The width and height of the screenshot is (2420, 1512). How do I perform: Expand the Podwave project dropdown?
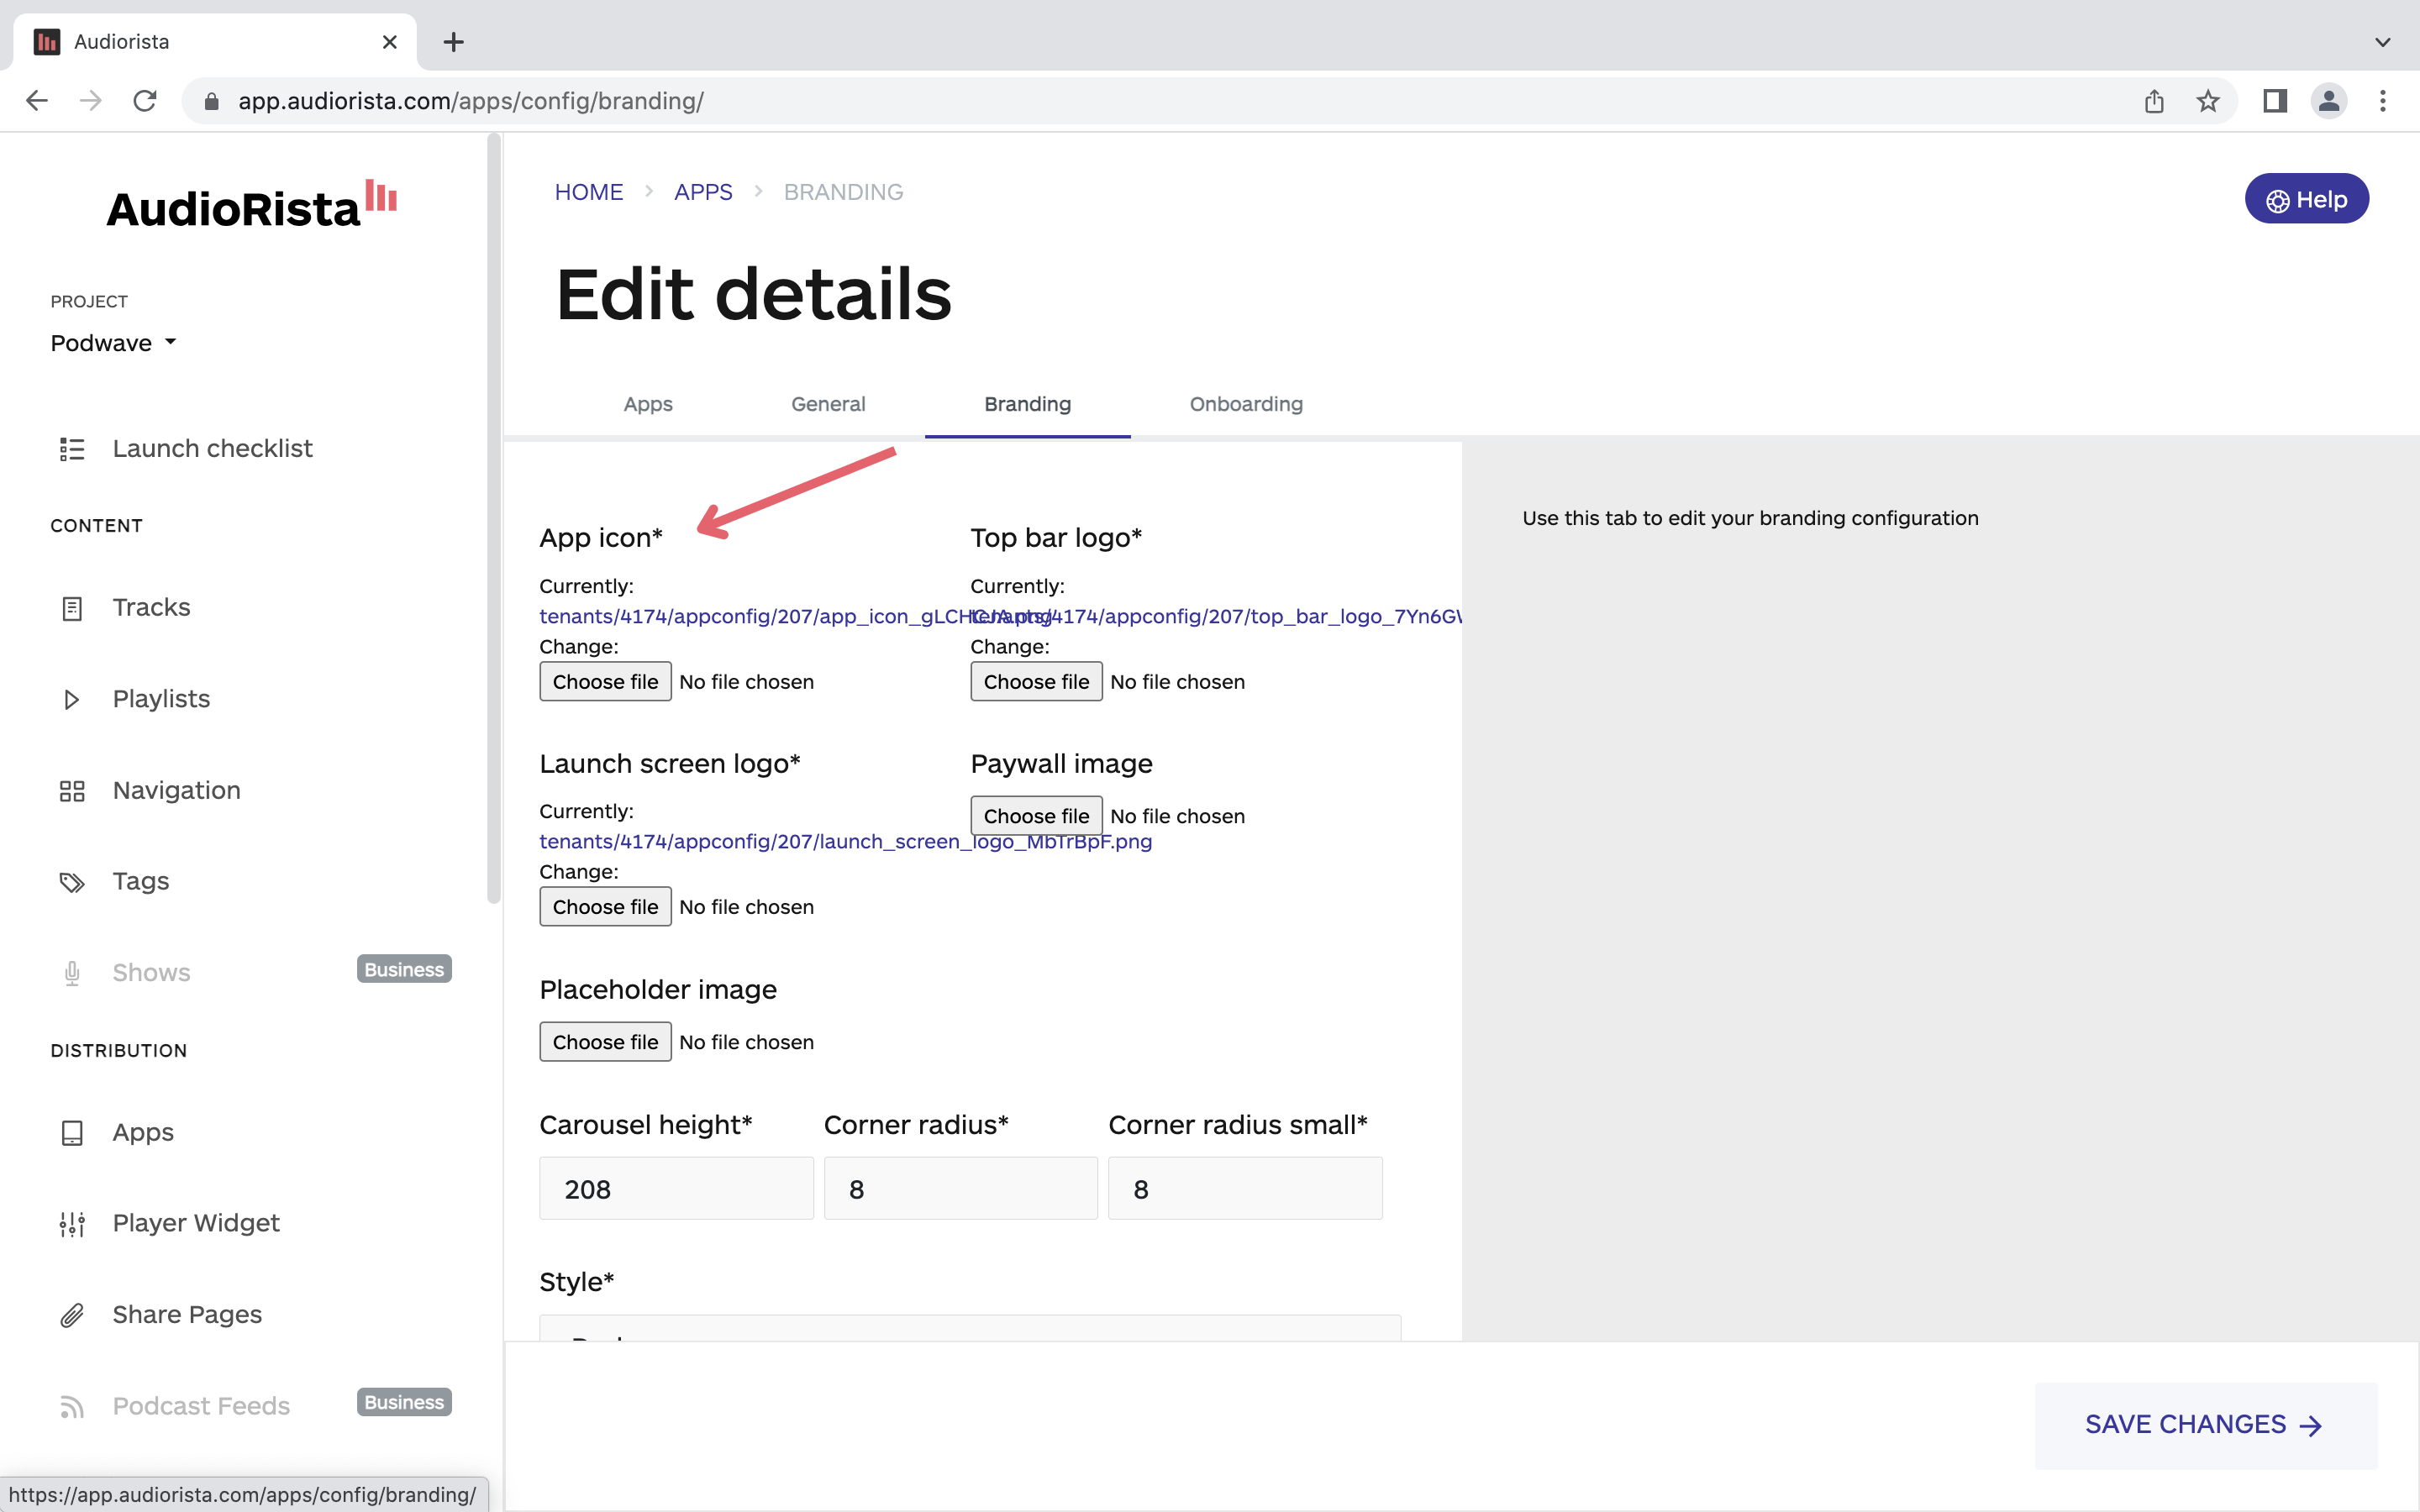(114, 343)
